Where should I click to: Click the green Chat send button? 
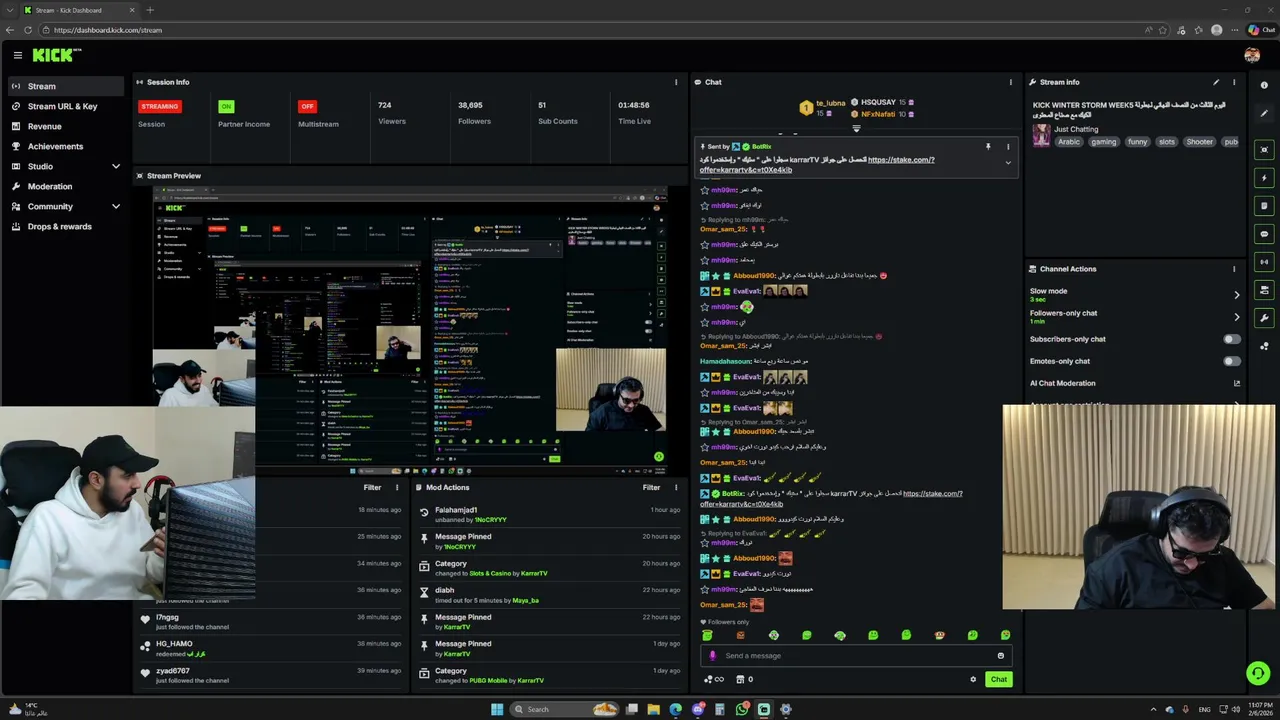click(x=999, y=680)
